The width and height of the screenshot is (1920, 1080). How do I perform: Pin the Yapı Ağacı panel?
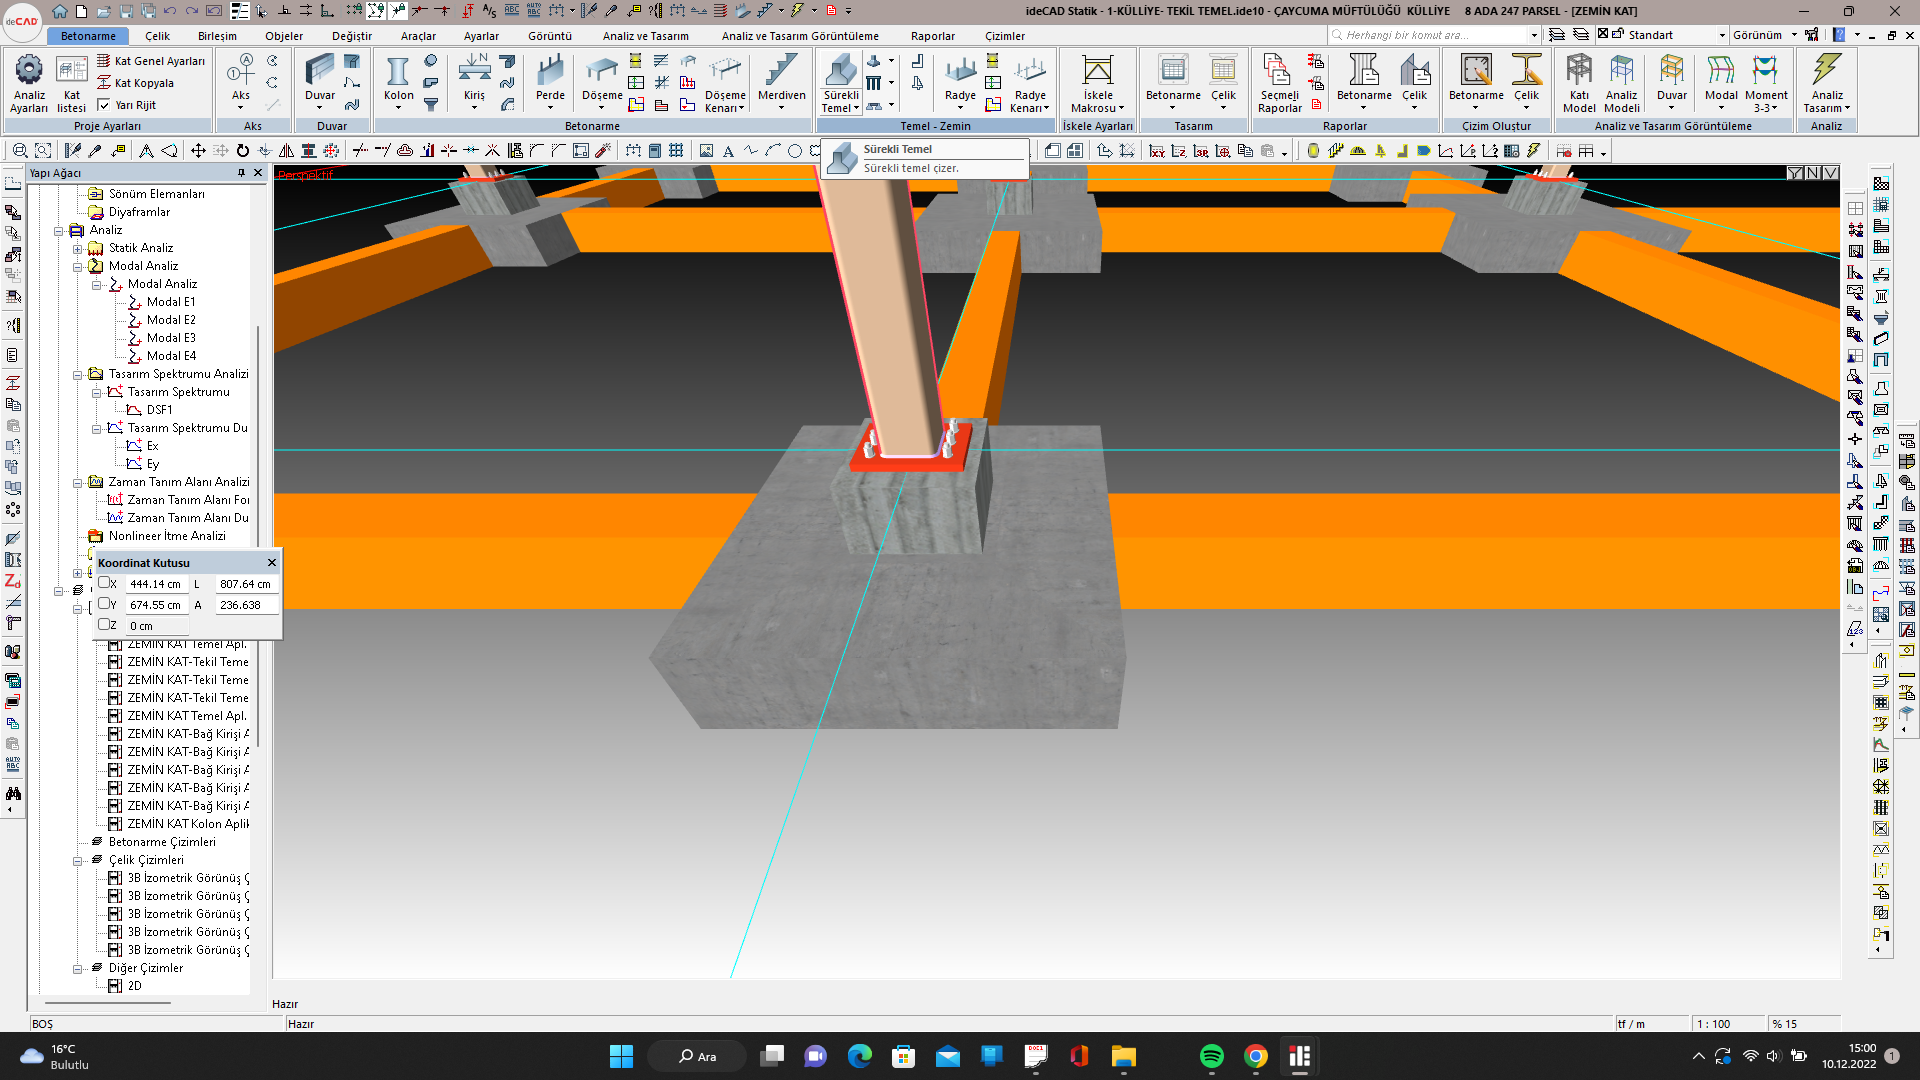pyautogui.click(x=241, y=173)
